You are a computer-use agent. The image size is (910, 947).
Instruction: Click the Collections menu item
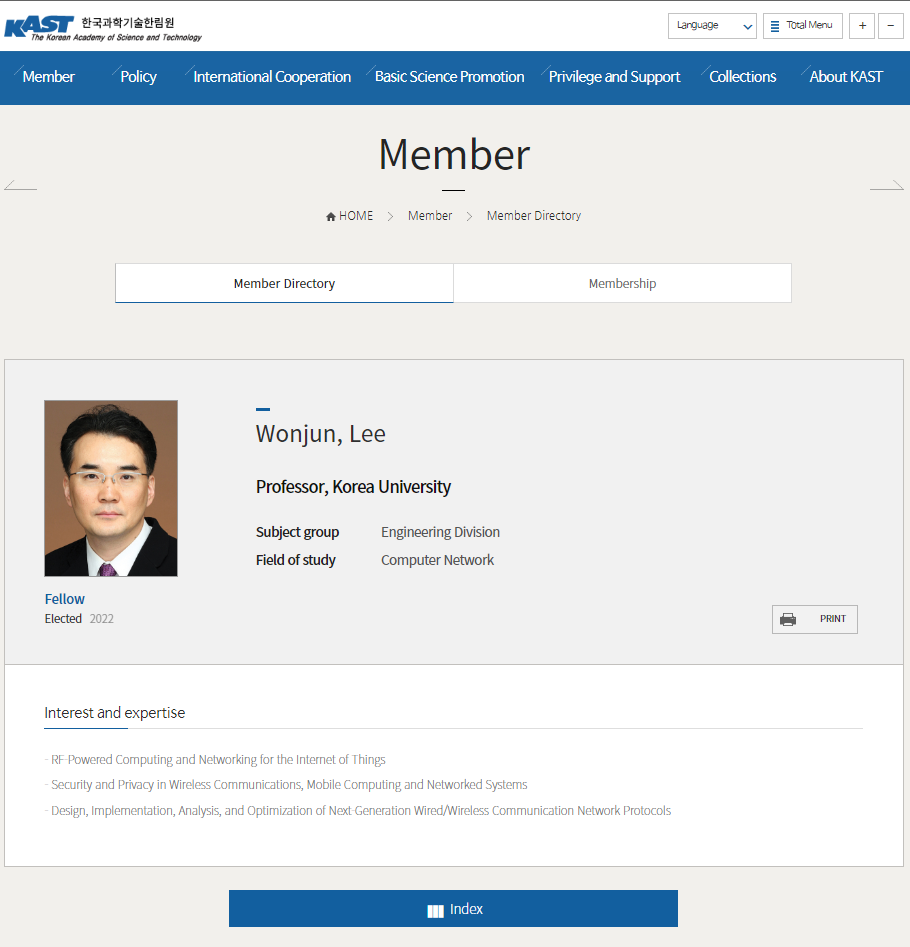tap(742, 77)
